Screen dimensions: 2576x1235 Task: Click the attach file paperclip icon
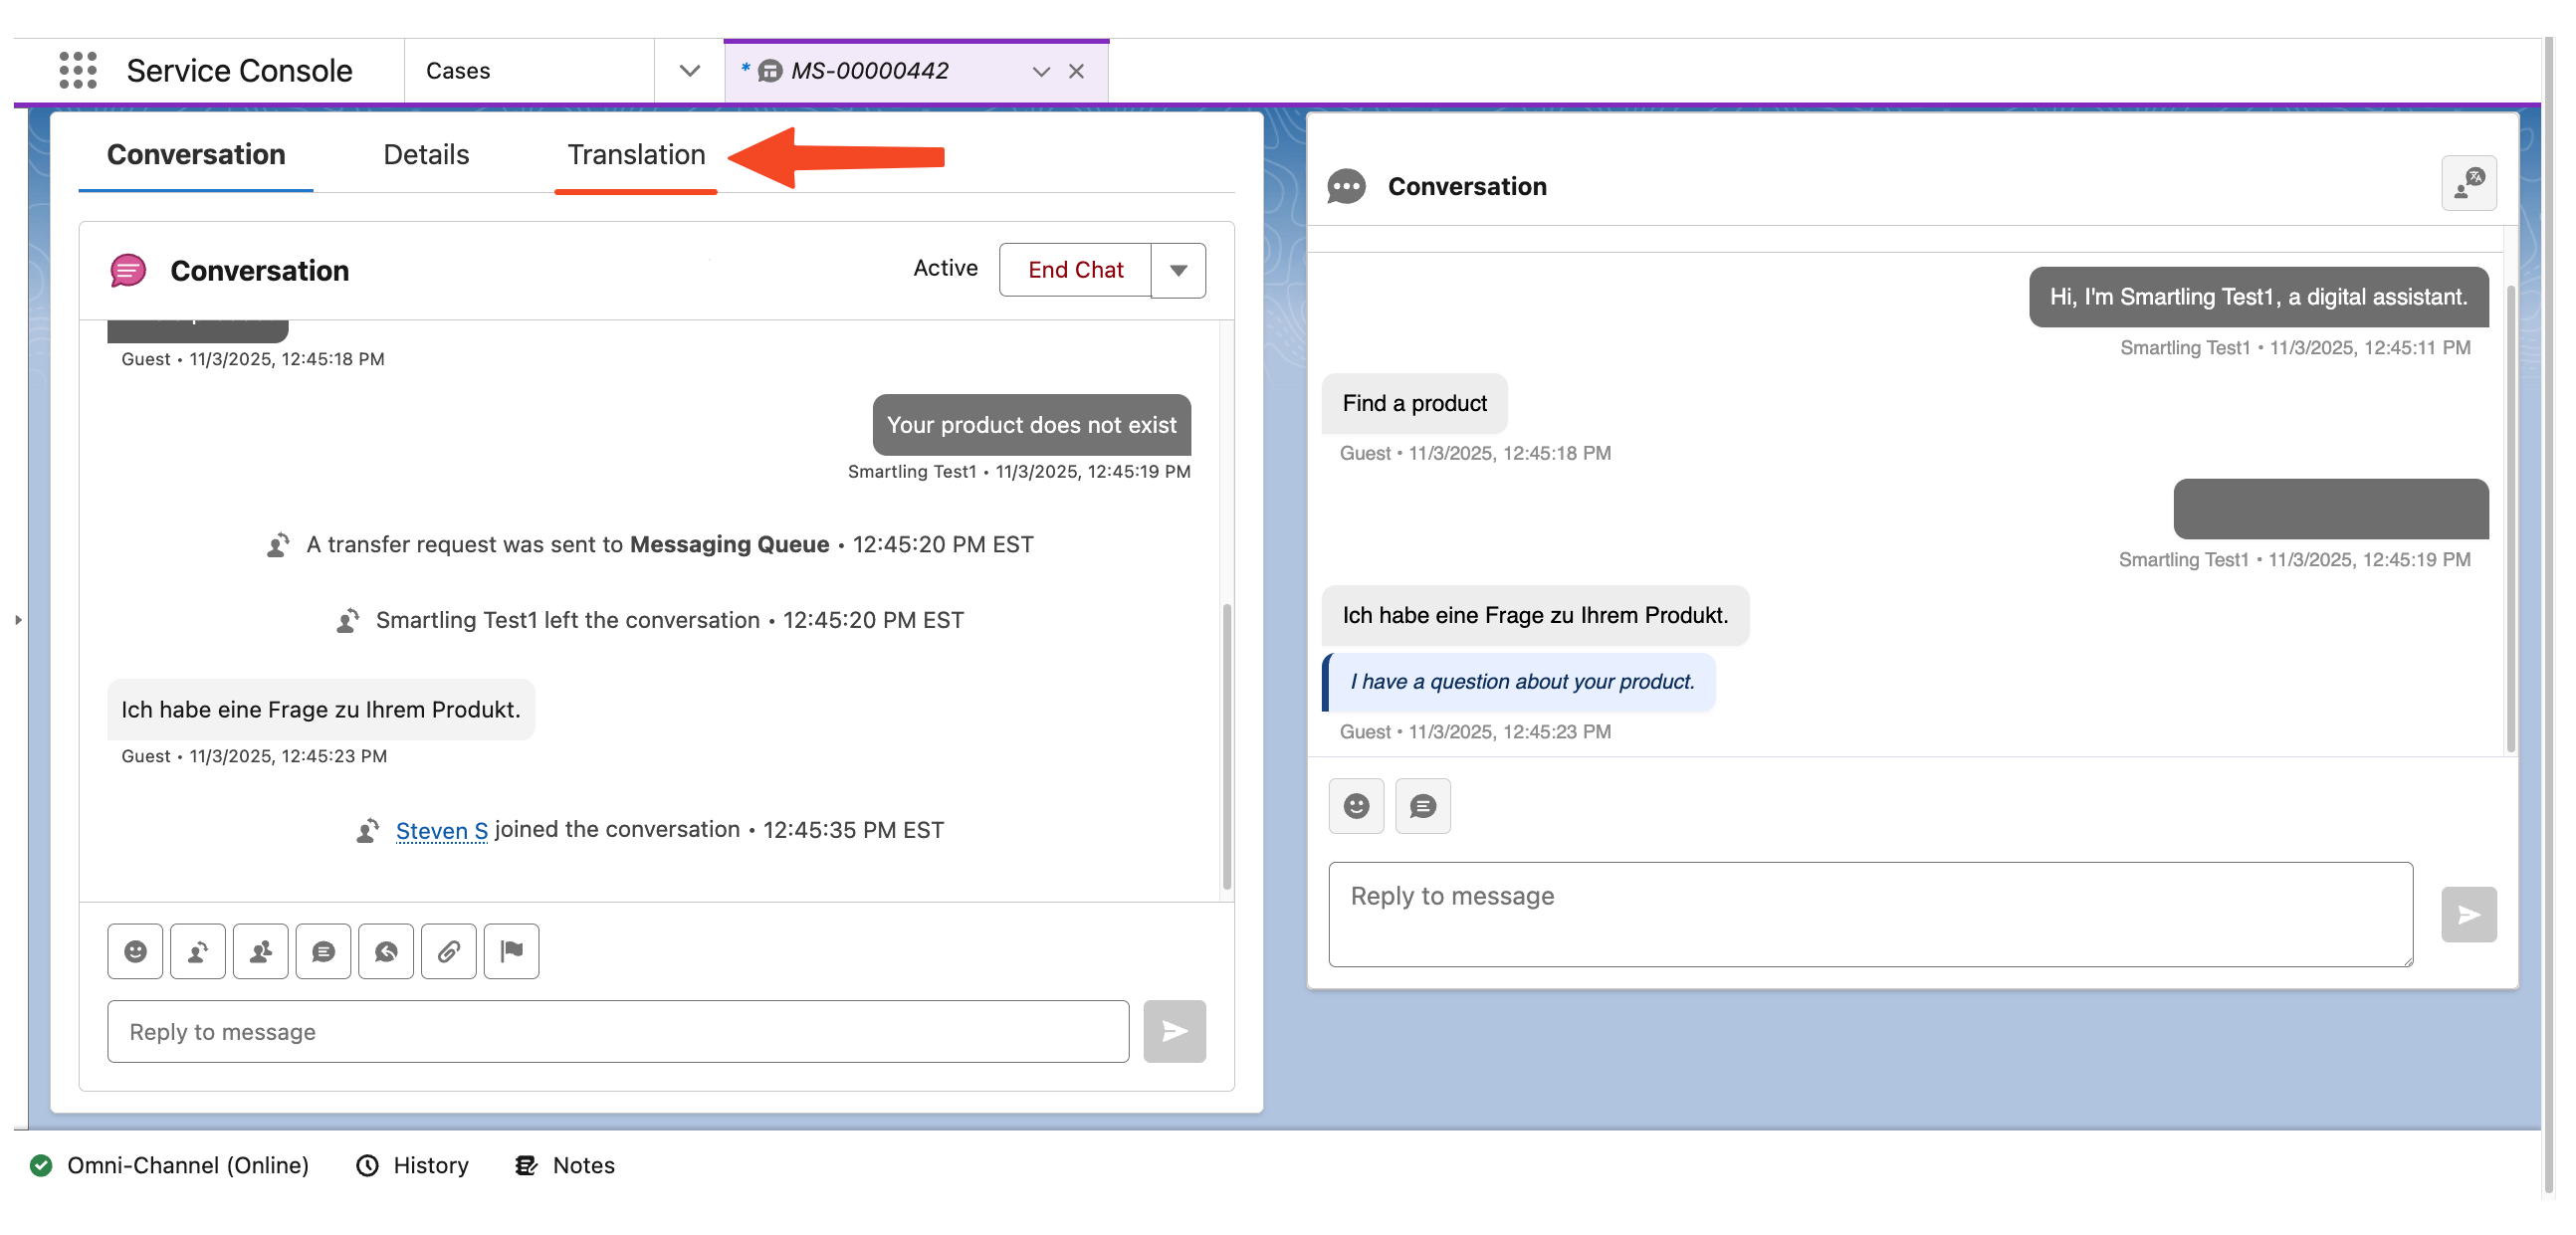click(x=449, y=951)
